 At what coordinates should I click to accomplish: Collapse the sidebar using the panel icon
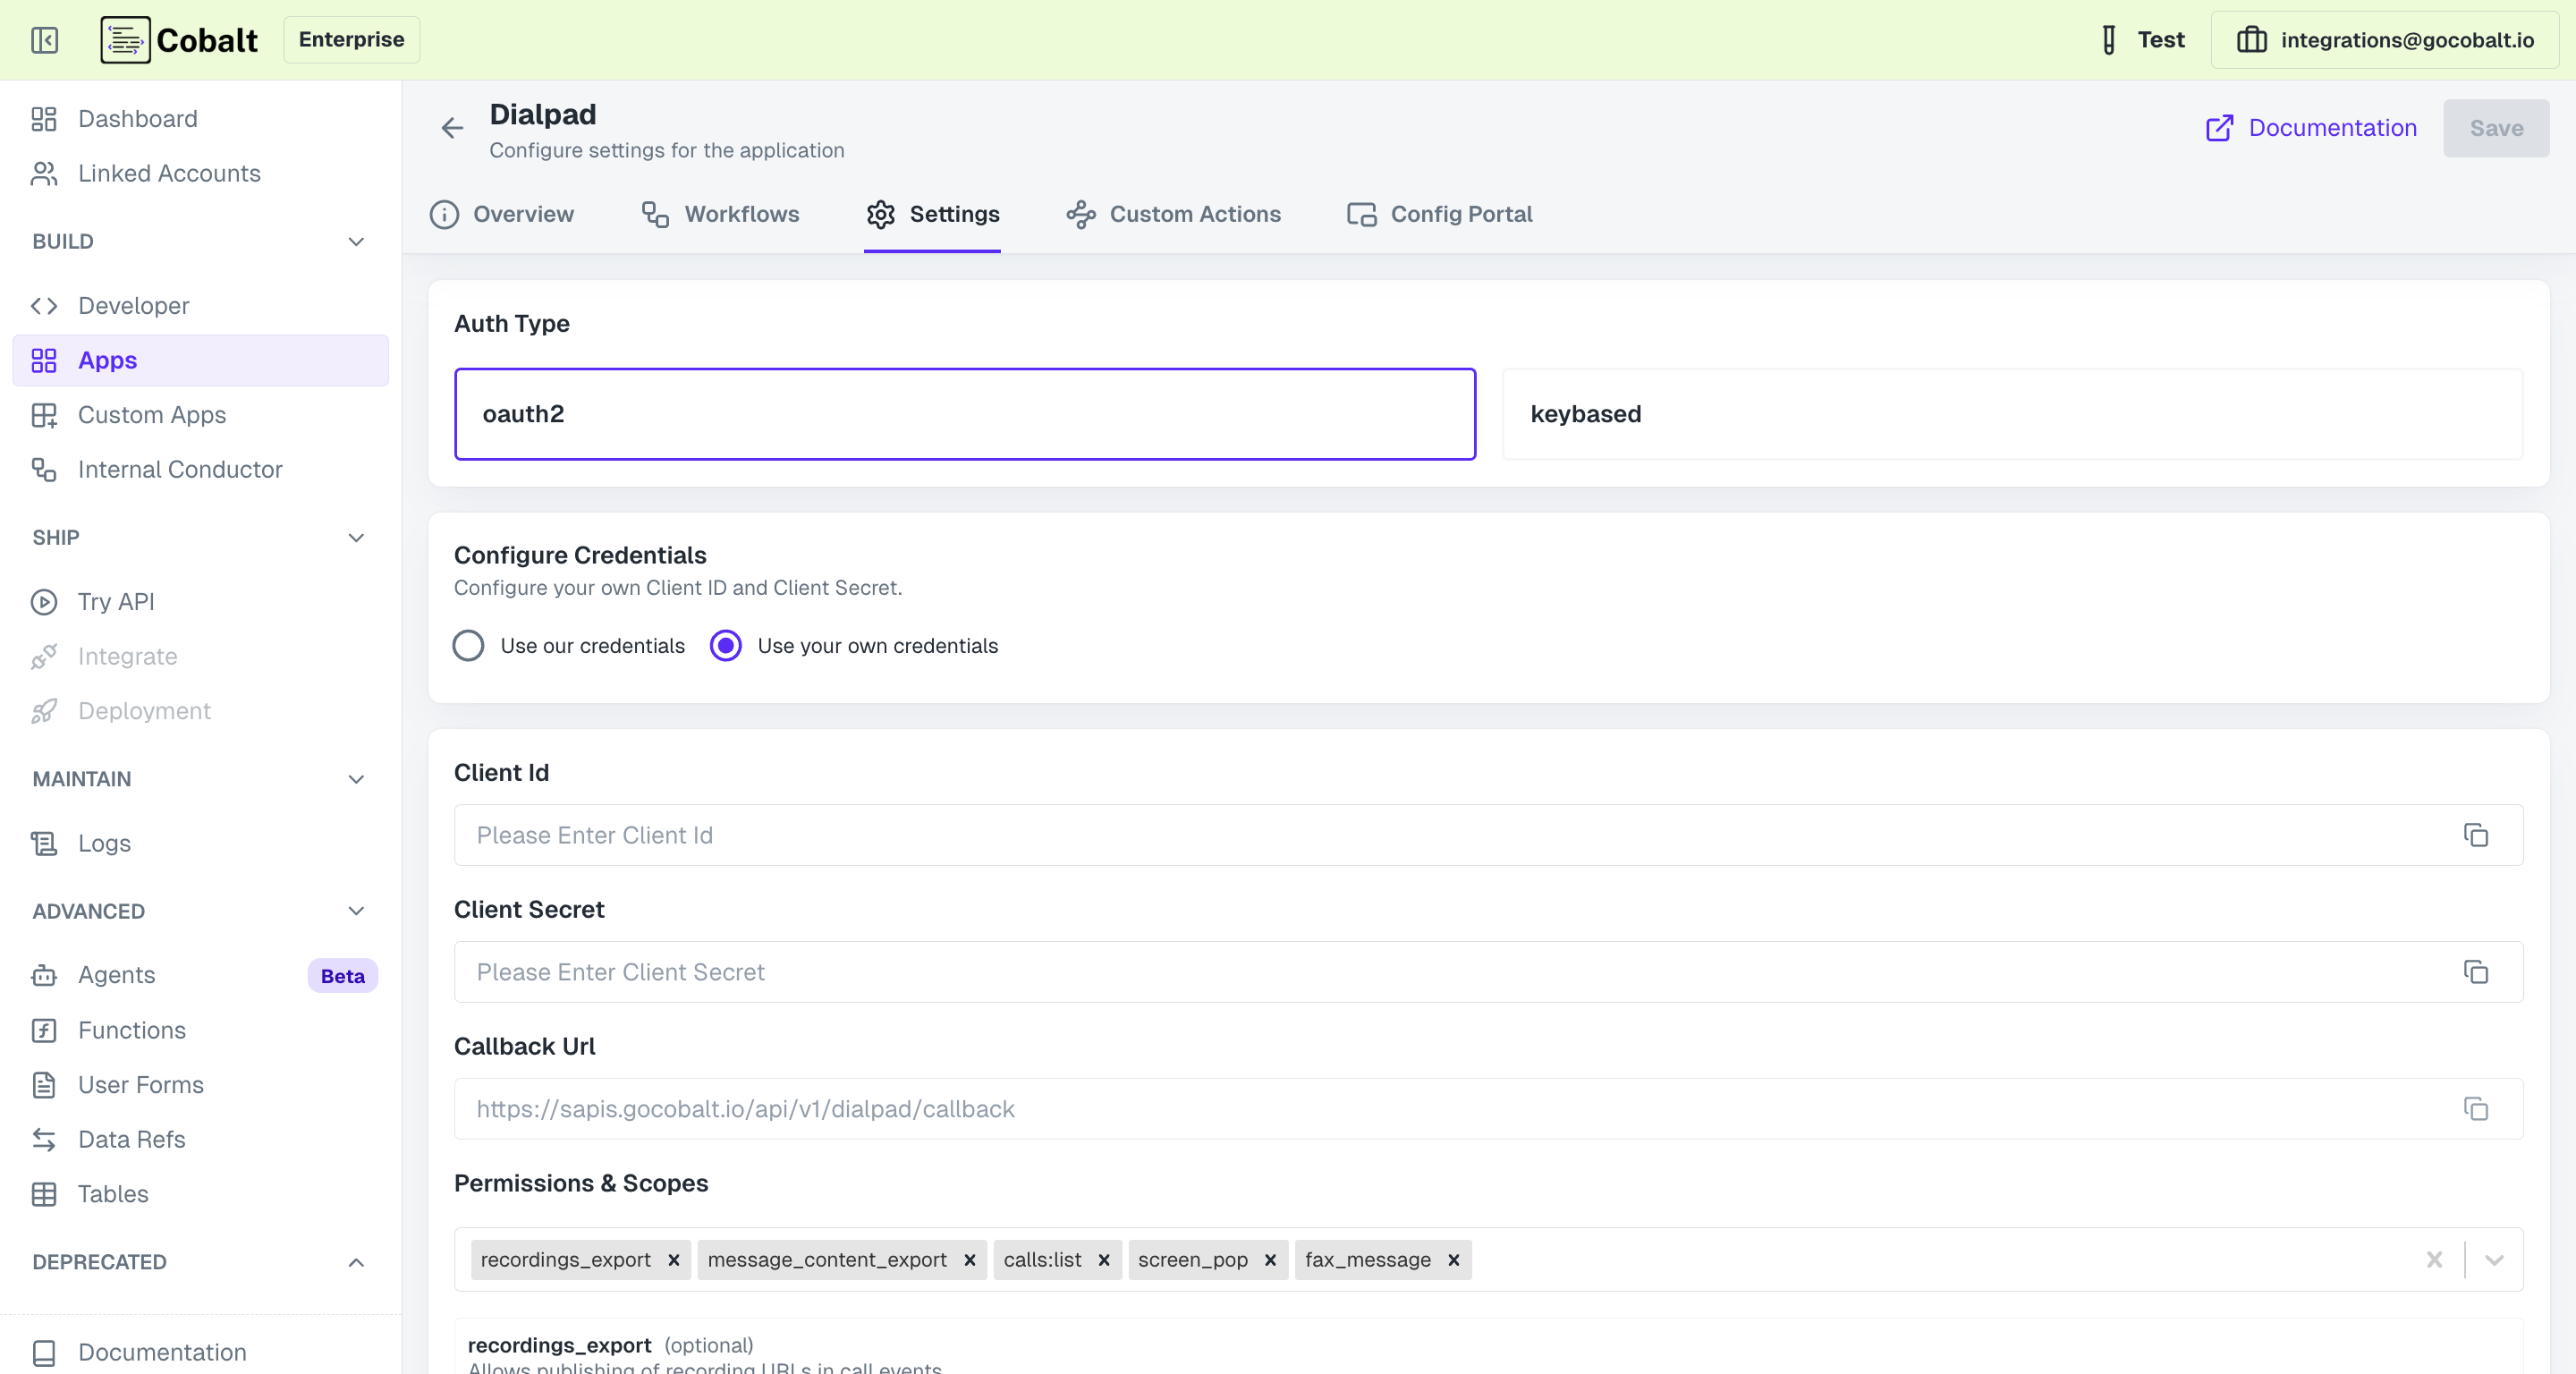(x=44, y=40)
